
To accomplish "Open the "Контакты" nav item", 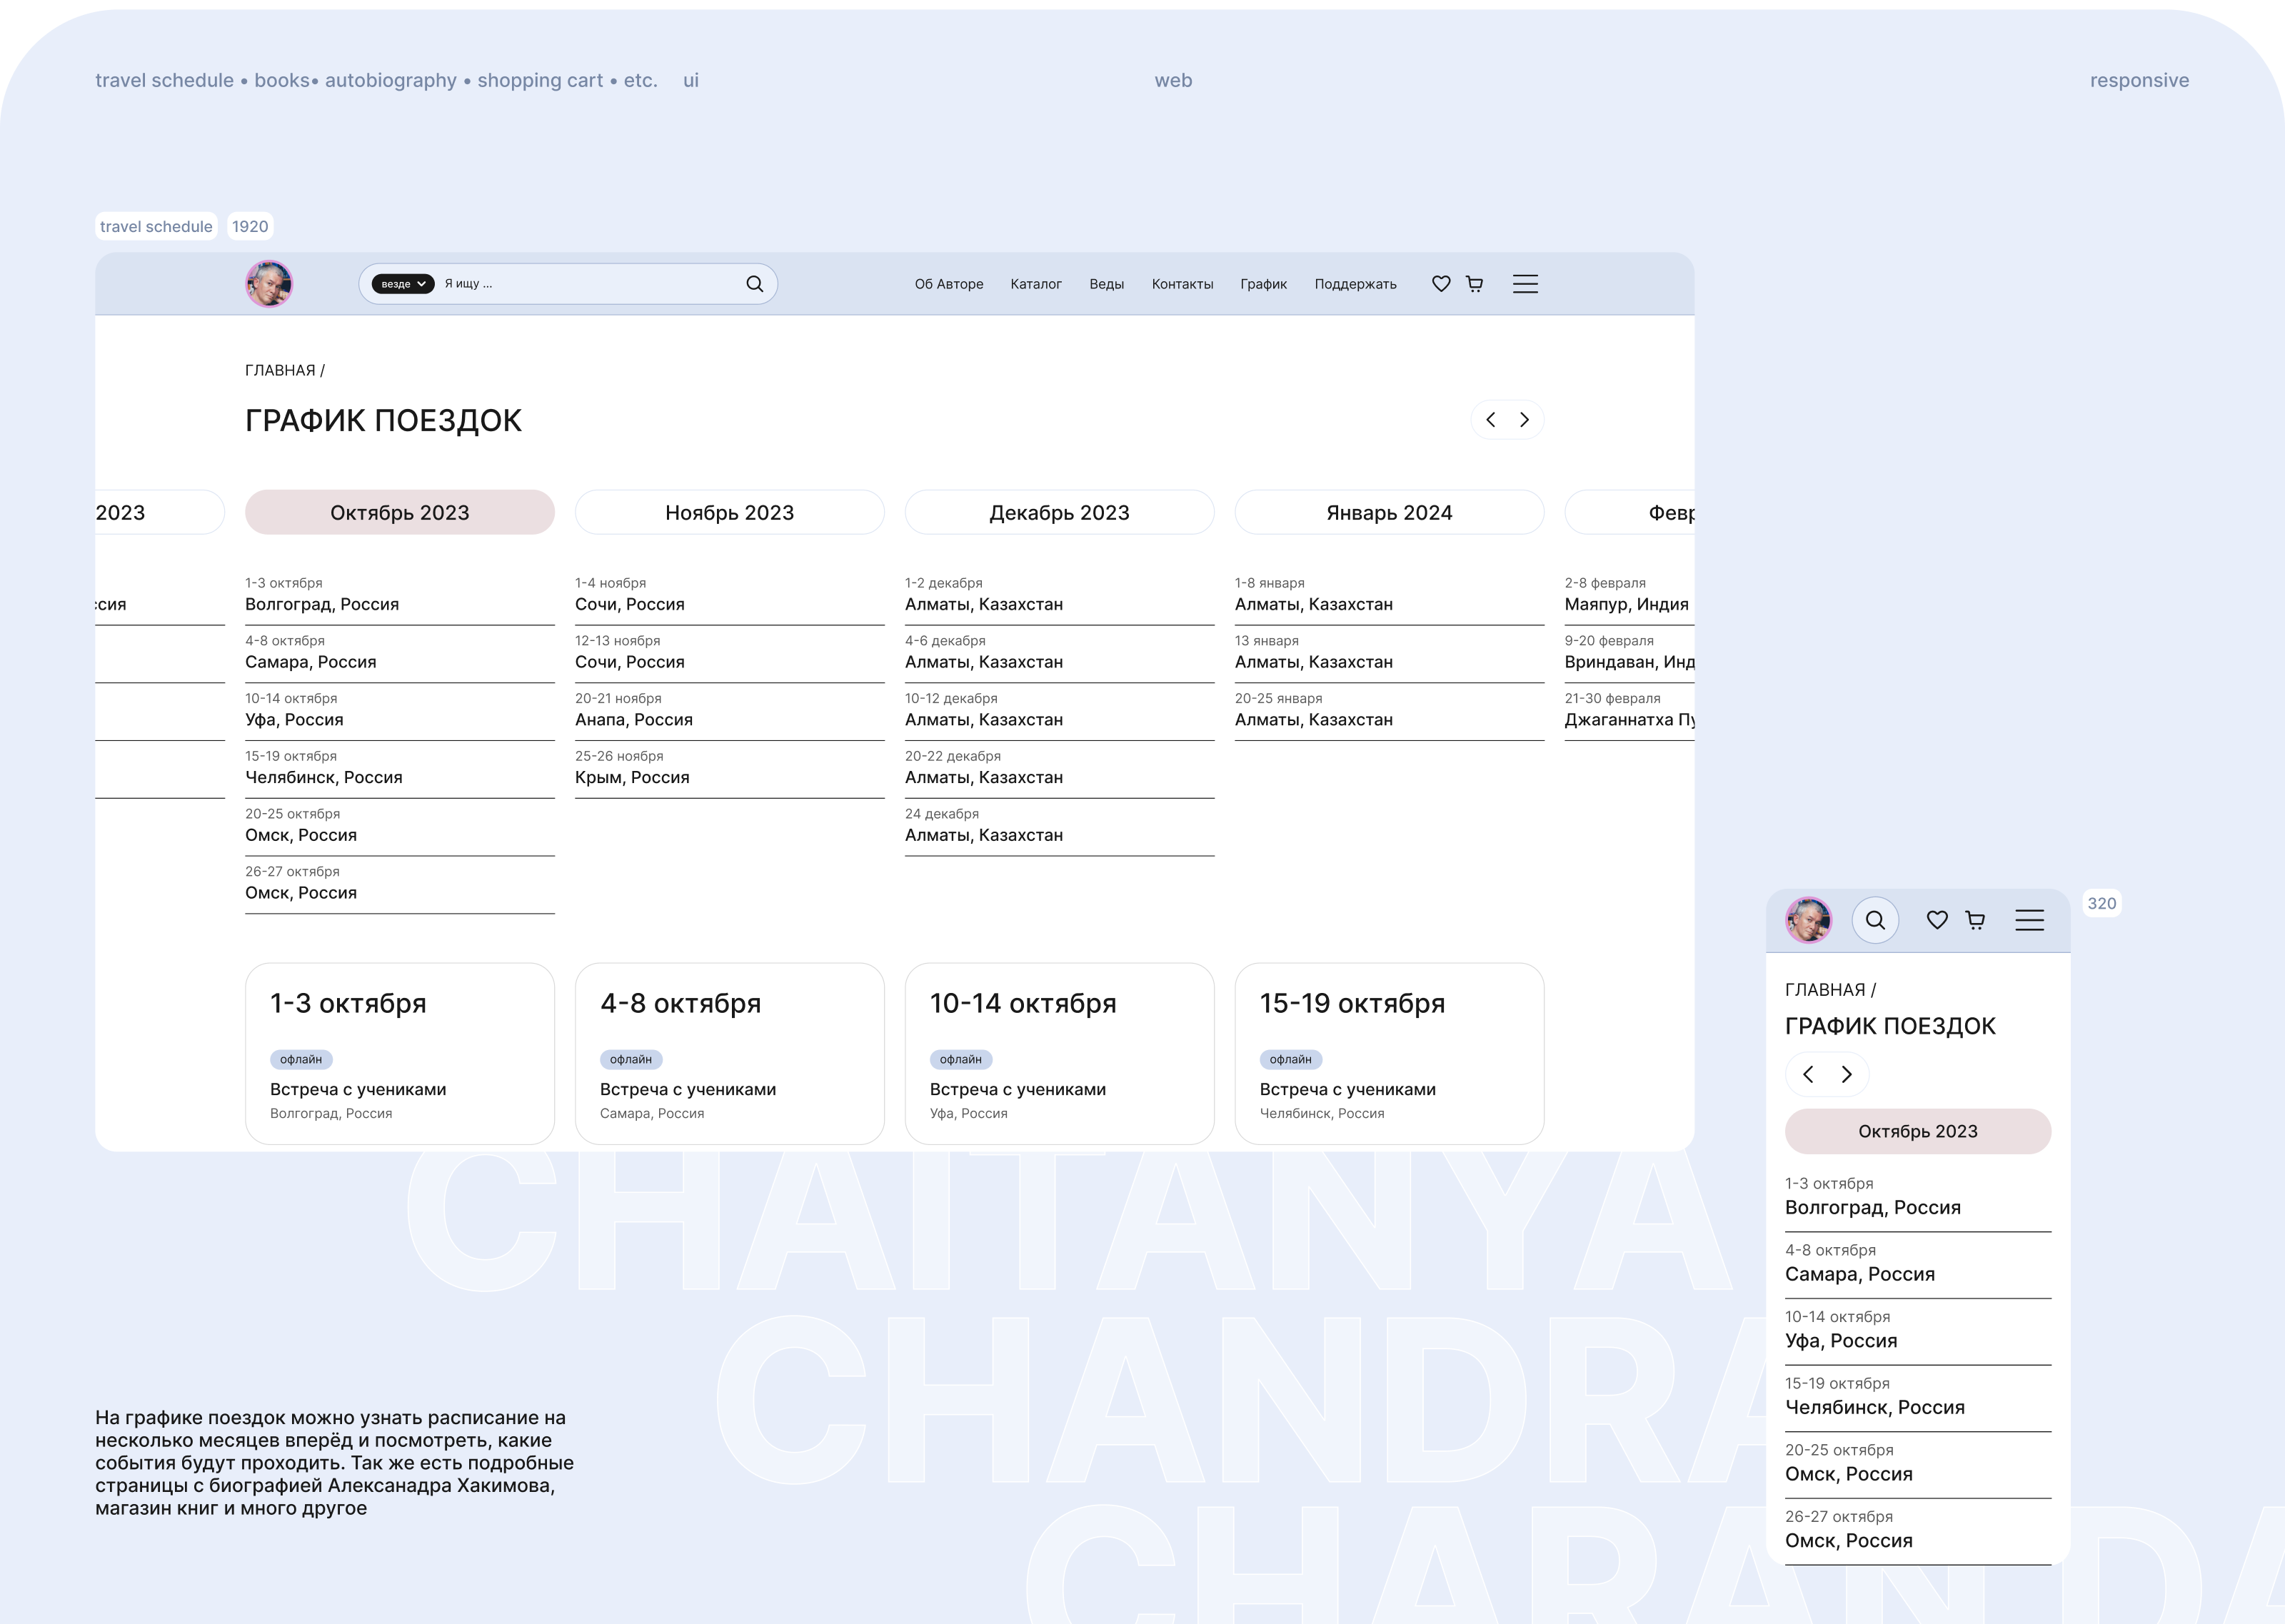I will coord(1183,284).
